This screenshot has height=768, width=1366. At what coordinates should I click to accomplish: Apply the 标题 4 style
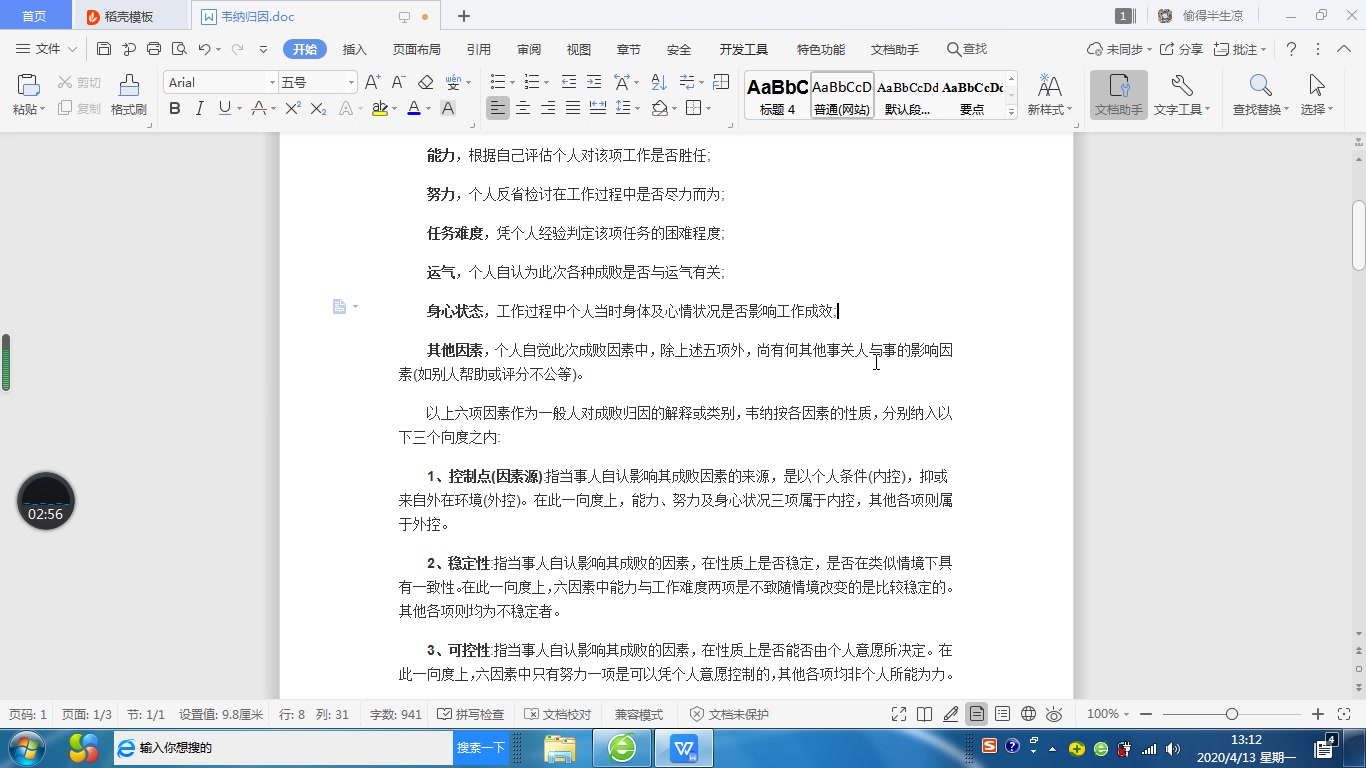[777, 96]
